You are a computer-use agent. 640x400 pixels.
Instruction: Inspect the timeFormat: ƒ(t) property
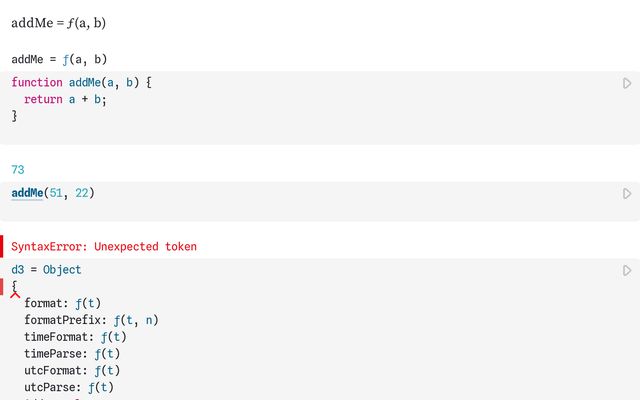coord(75,337)
